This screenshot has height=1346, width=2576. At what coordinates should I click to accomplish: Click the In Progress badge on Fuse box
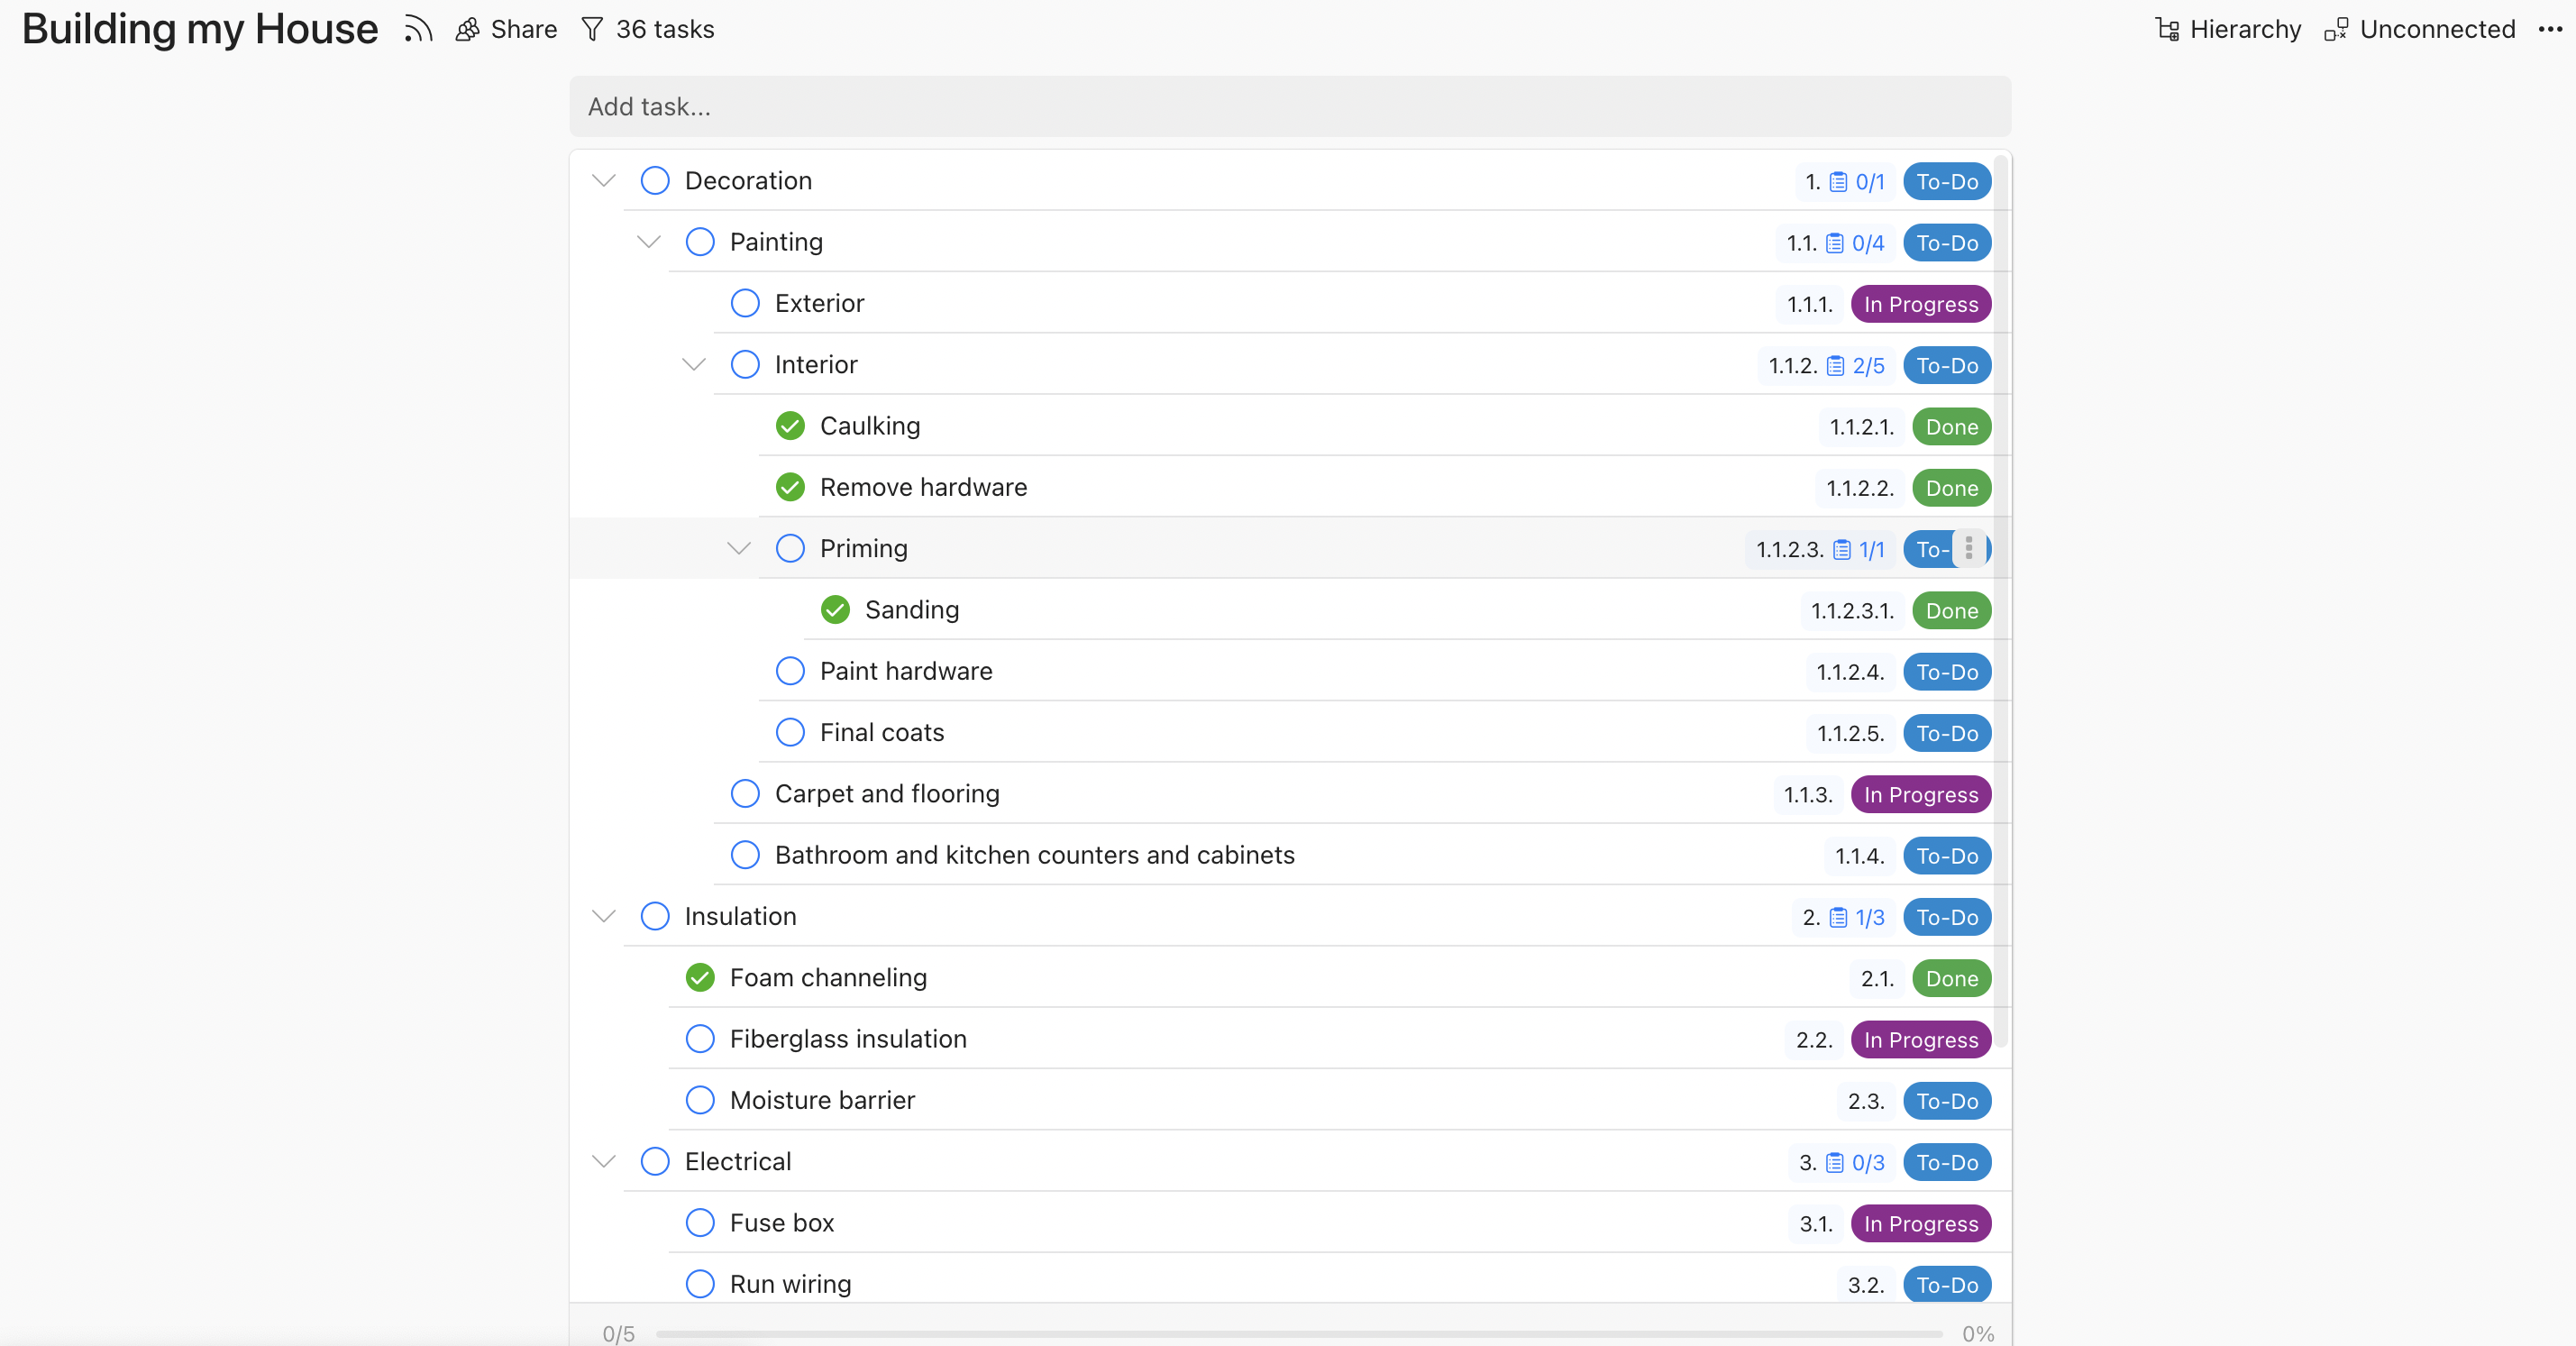pyautogui.click(x=1920, y=1224)
